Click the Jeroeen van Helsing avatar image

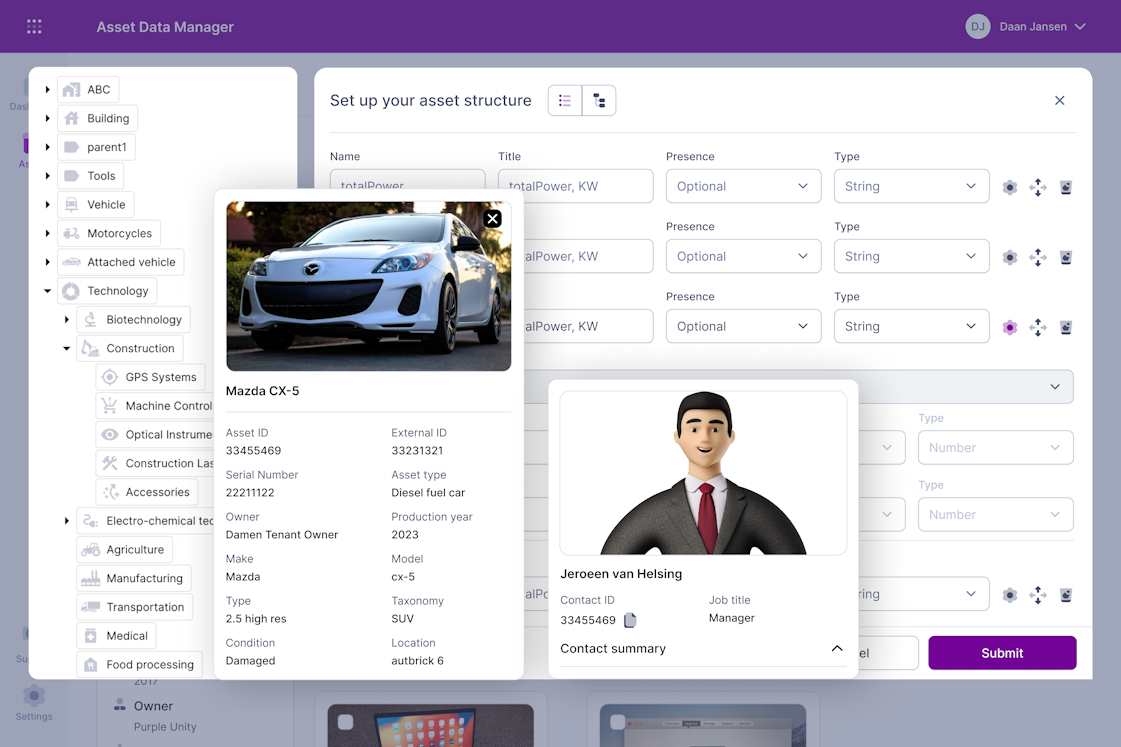pyautogui.click(x=703, y=473)
